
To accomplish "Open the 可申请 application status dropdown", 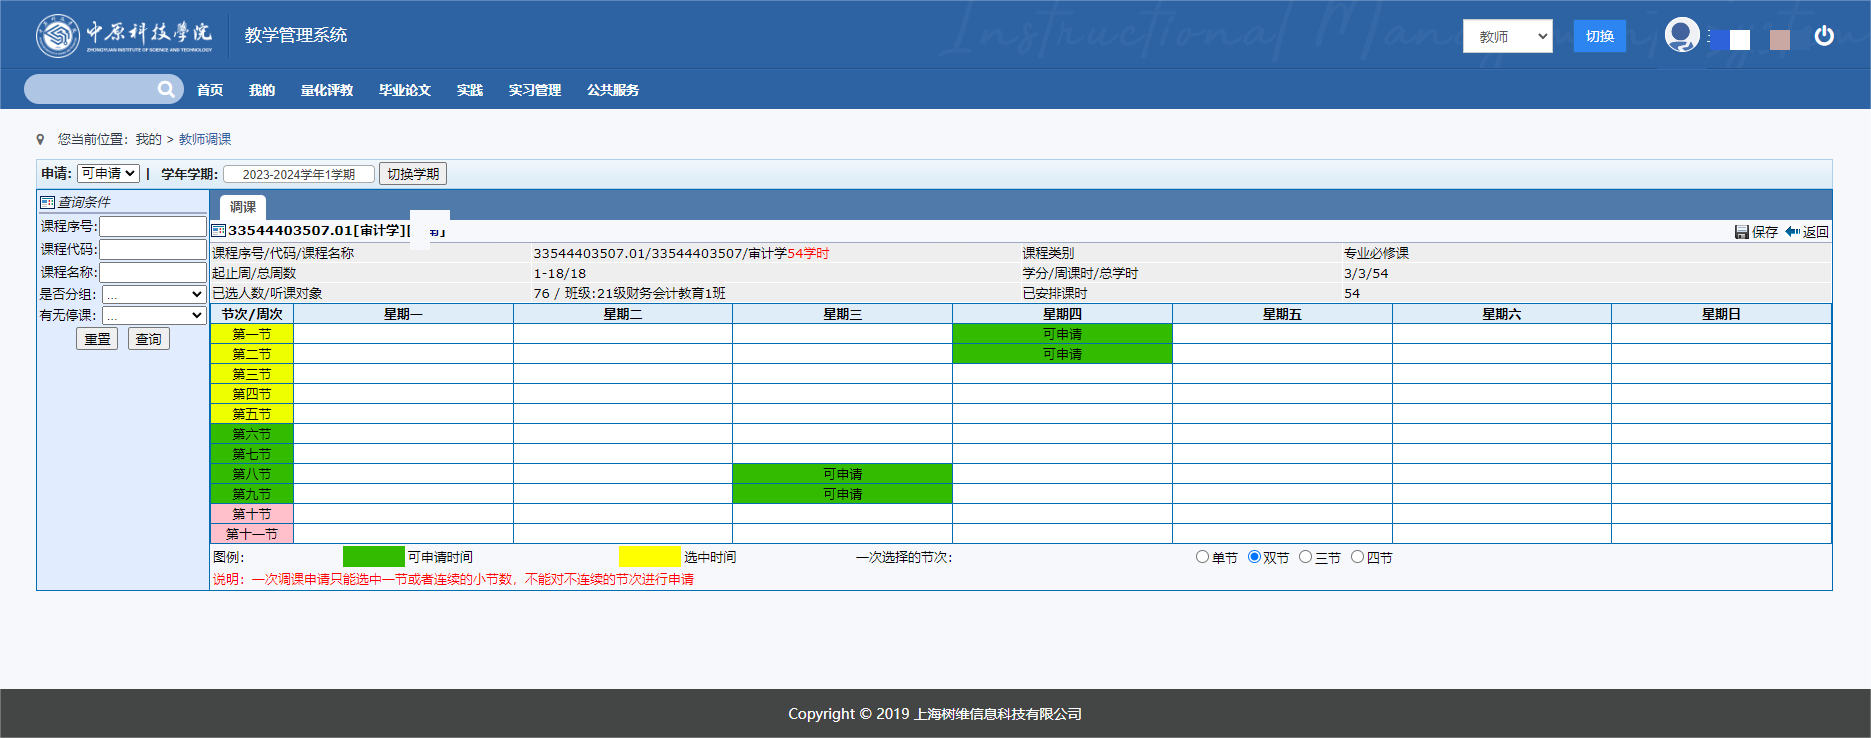I will 108,174.
